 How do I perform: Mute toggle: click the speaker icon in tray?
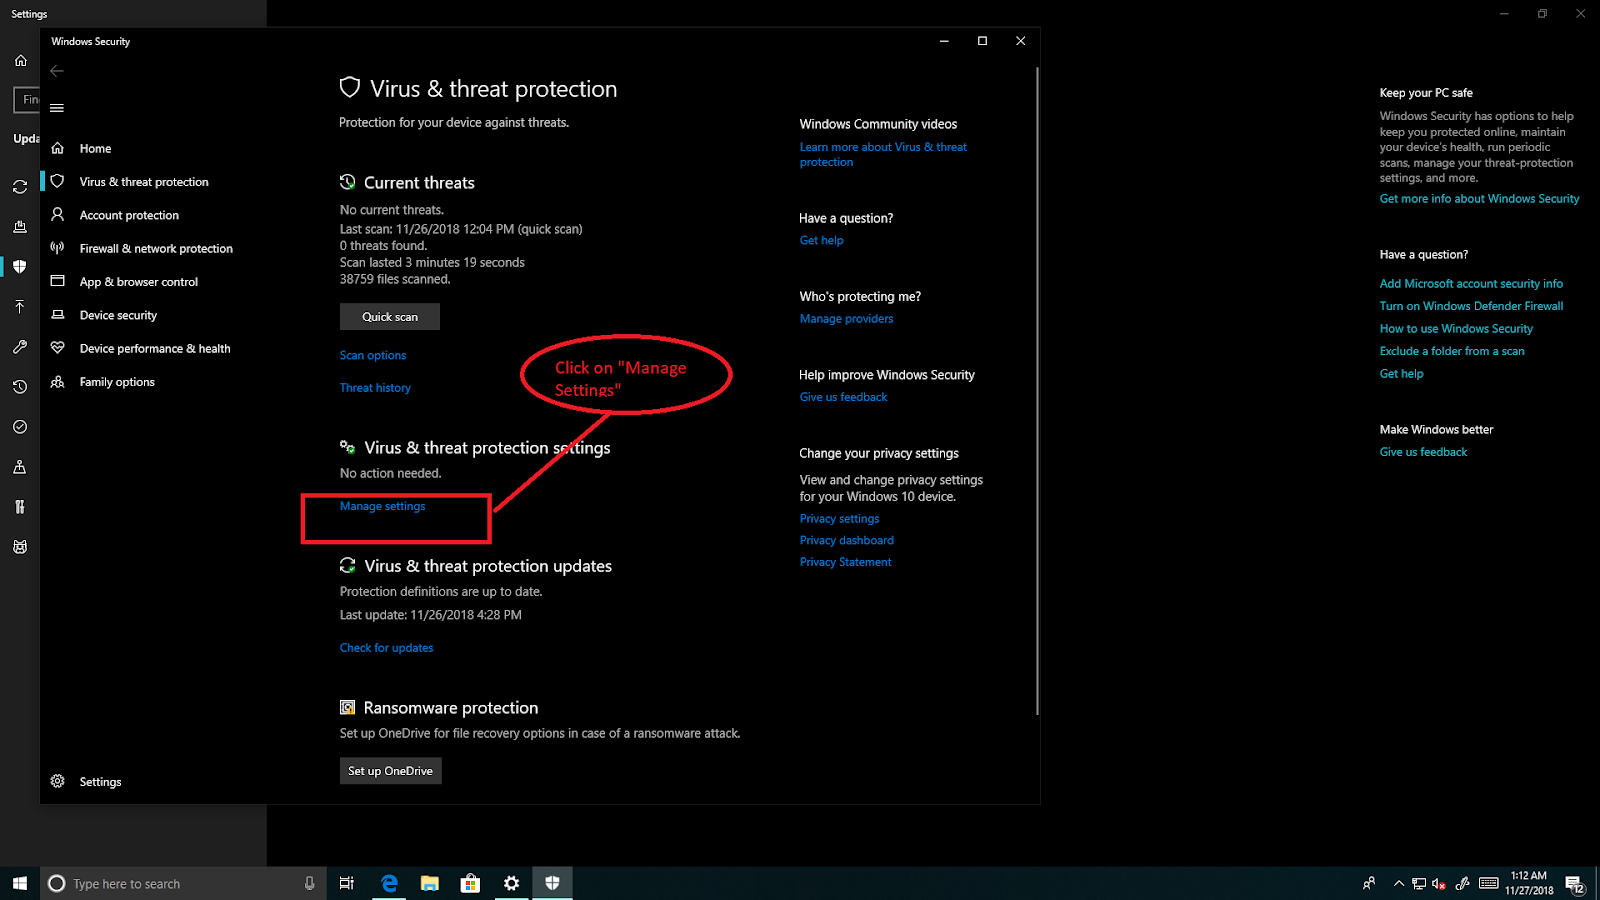coord(1438,883)
